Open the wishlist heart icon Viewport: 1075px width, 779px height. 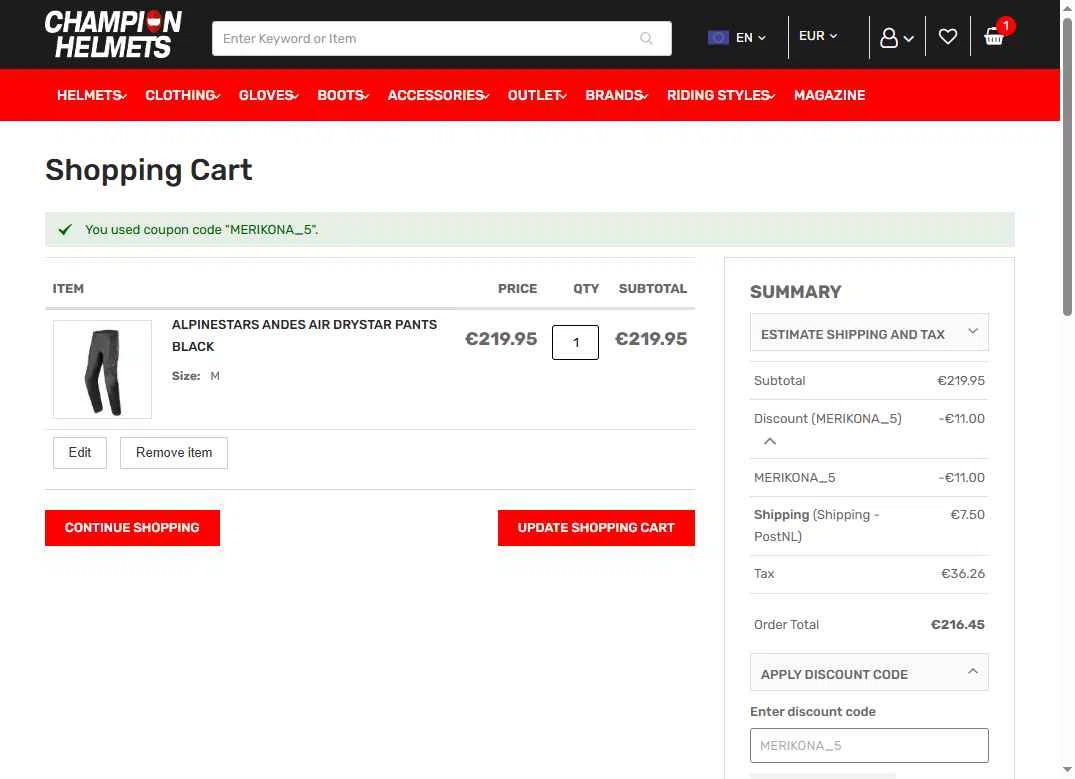click(947, 36)
